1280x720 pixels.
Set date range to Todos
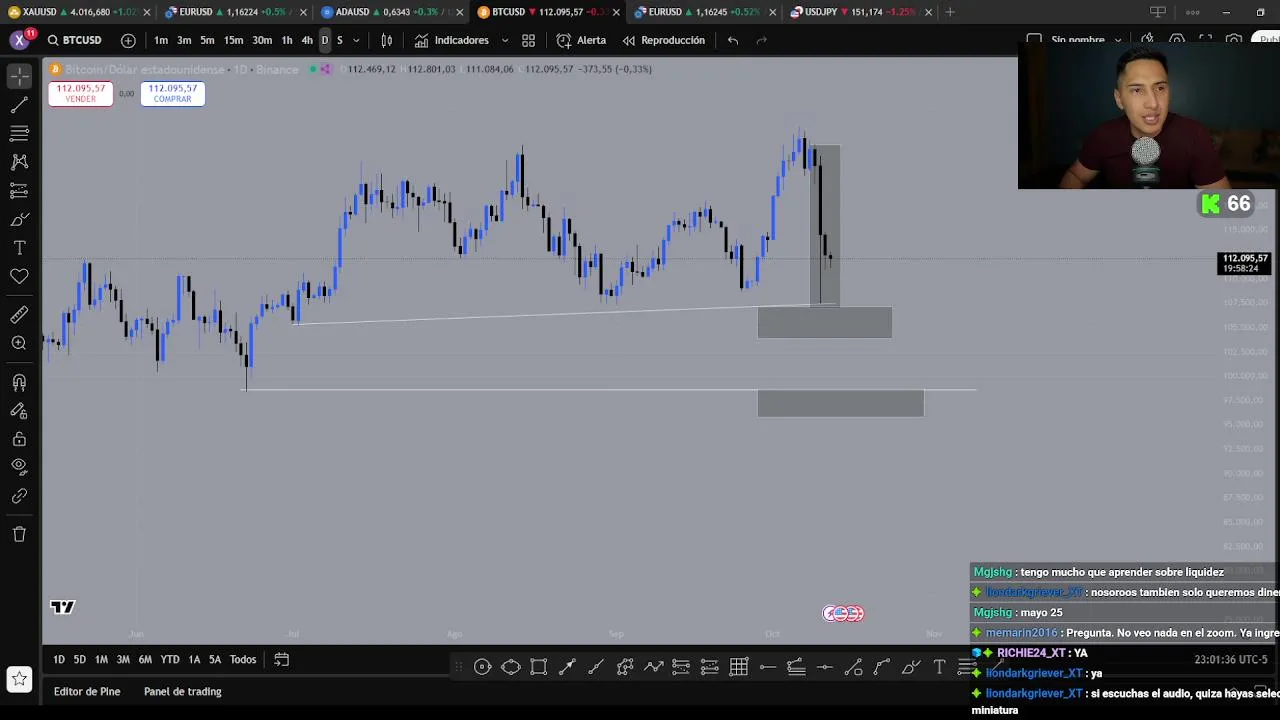[243, 659]
